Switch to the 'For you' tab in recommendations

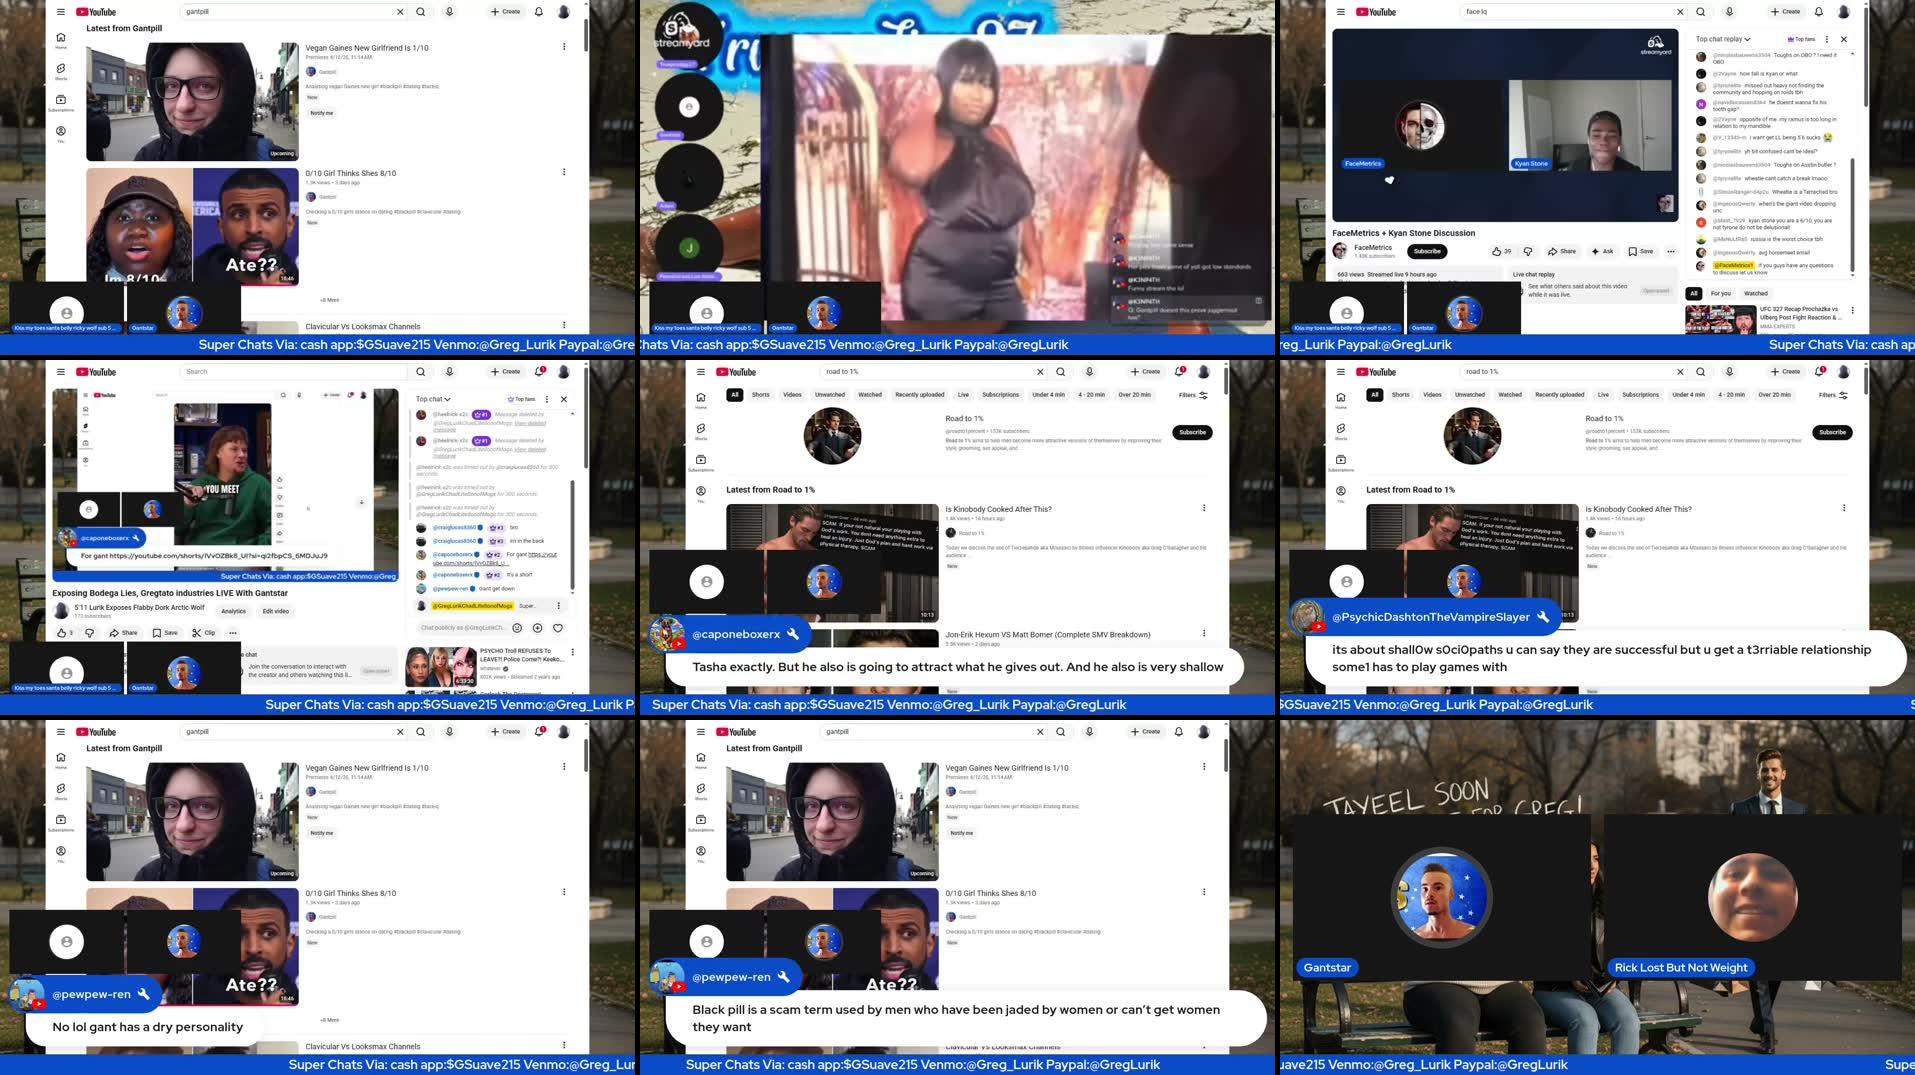1723,293
